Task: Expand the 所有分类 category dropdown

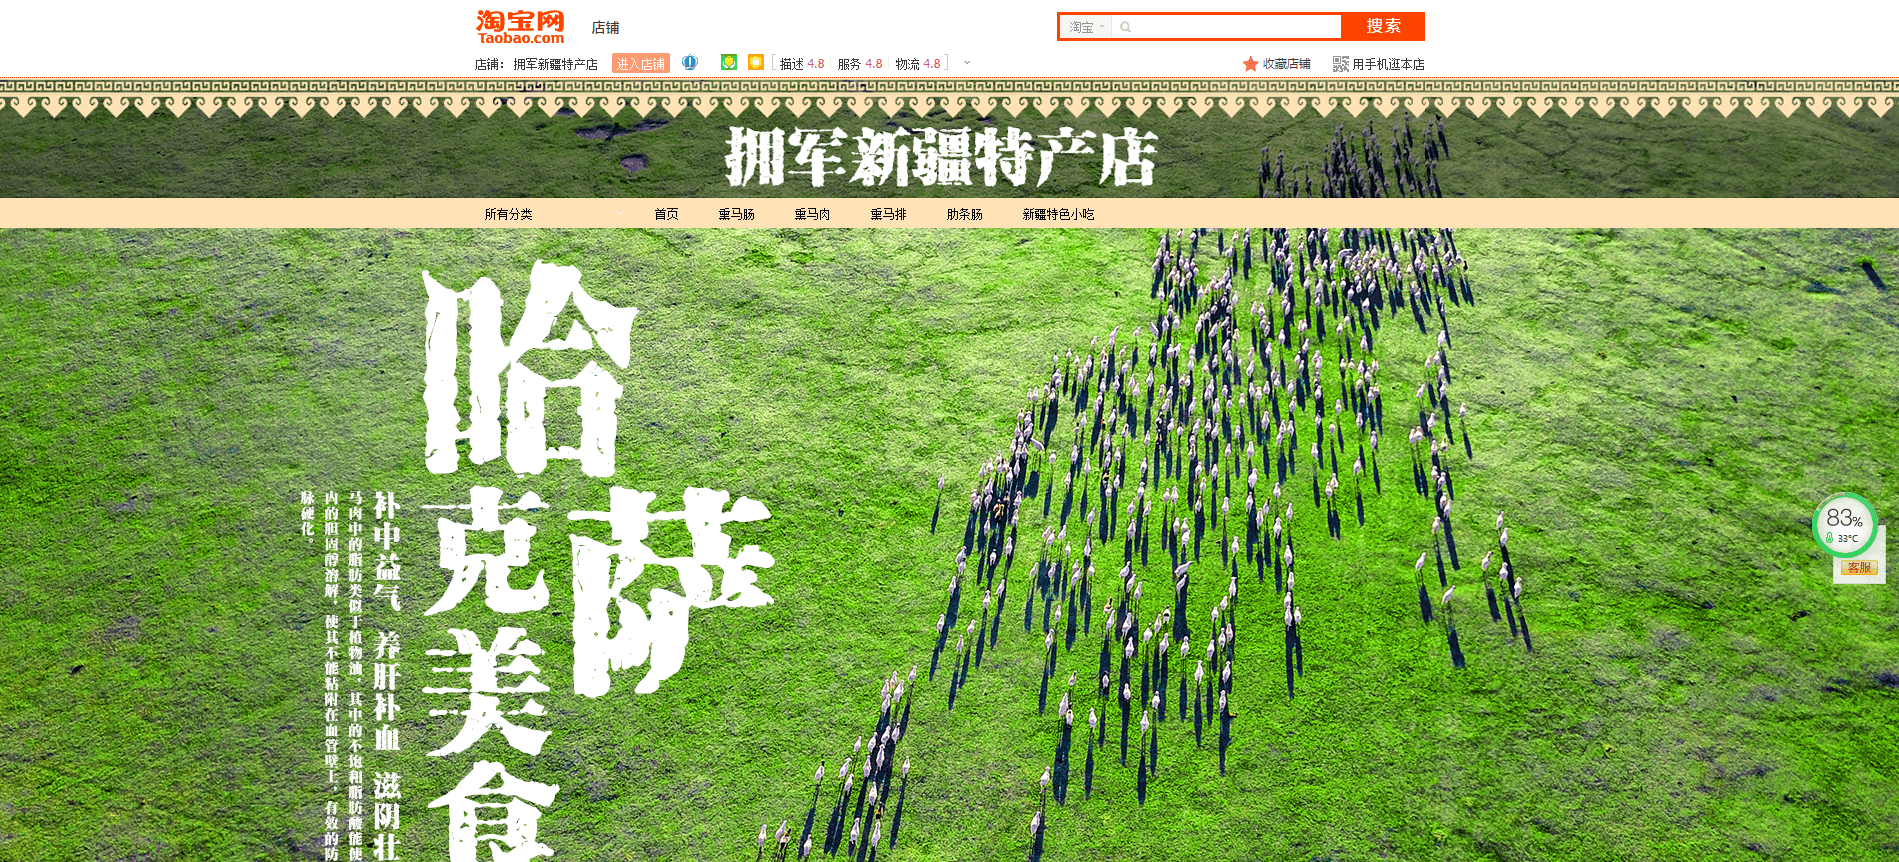Action: coord(554,214)
